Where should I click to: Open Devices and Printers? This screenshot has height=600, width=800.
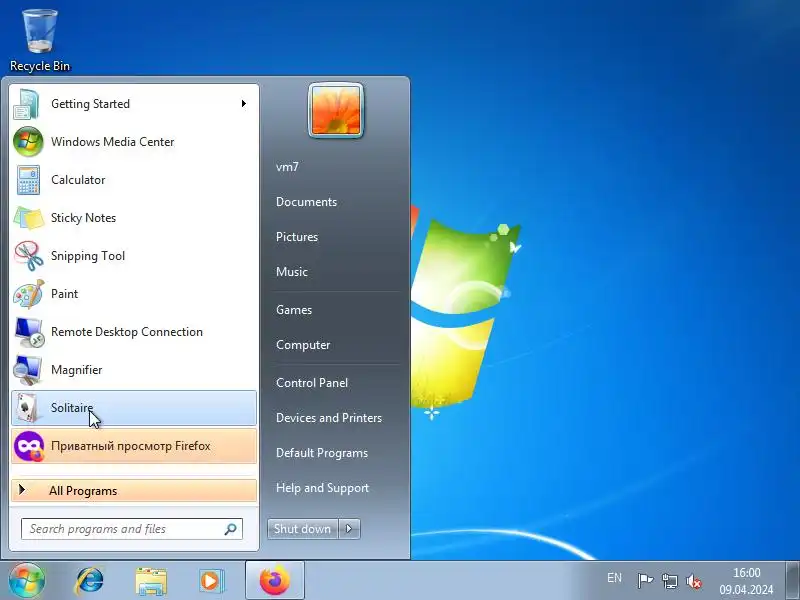pyautogui.click(x=329, y=418)
